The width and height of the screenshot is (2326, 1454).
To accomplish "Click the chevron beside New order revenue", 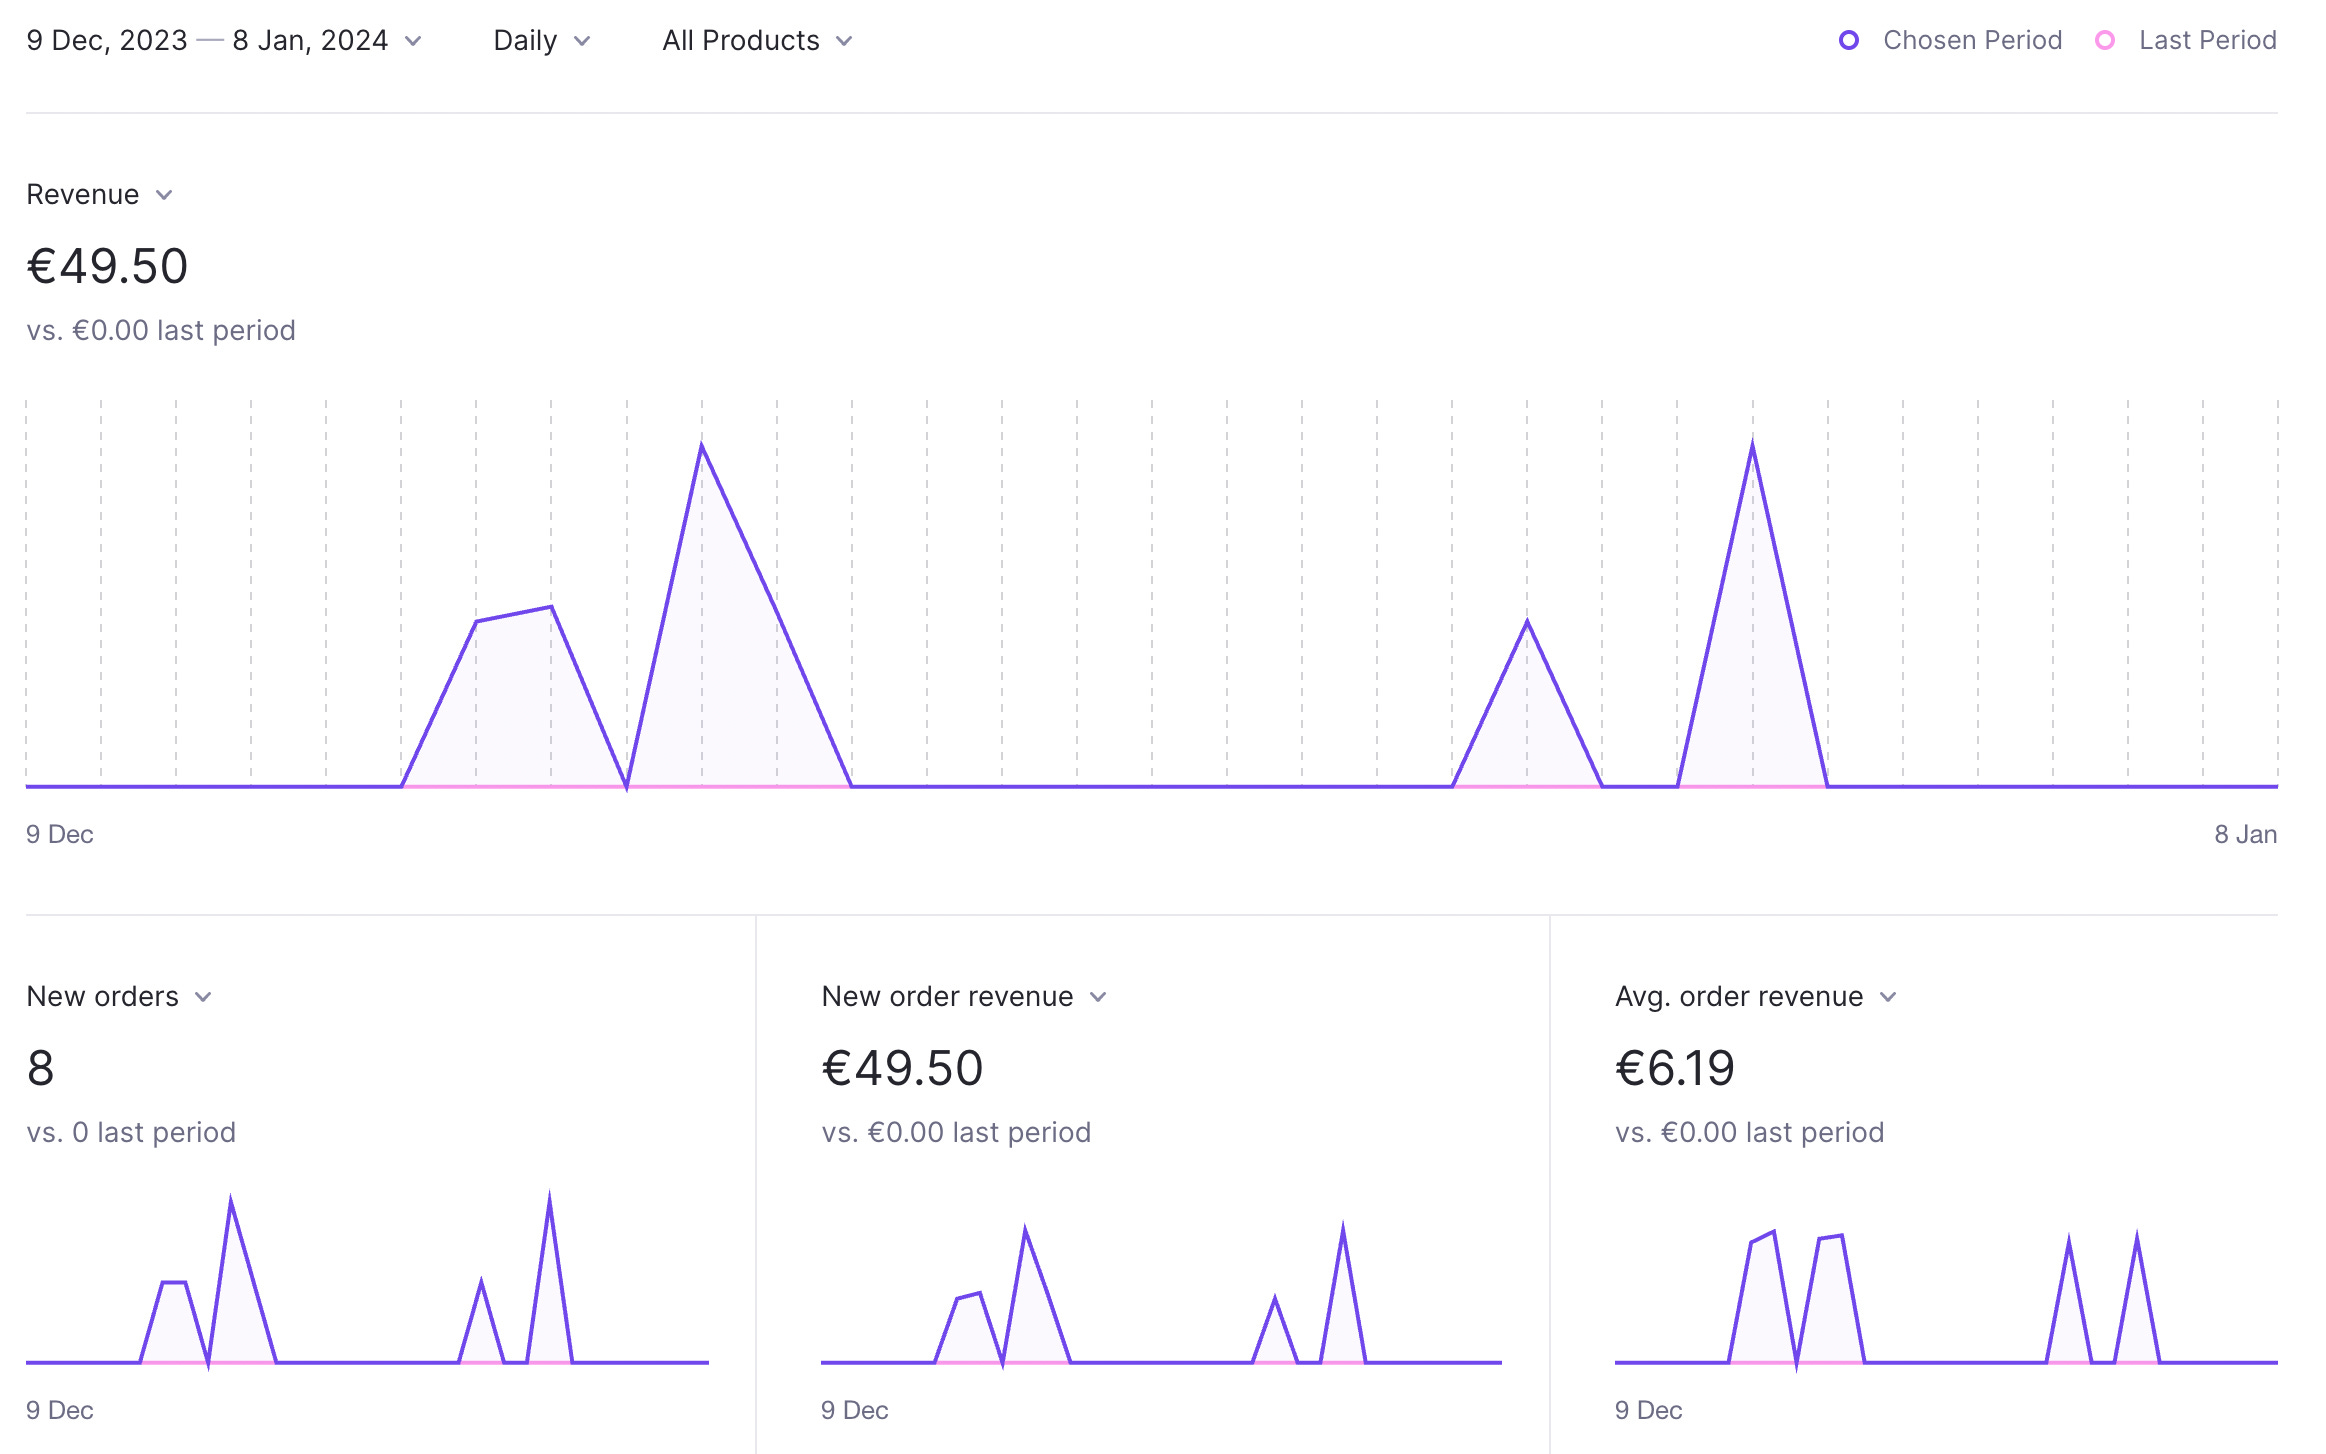I will click(x=1098, y=997).
